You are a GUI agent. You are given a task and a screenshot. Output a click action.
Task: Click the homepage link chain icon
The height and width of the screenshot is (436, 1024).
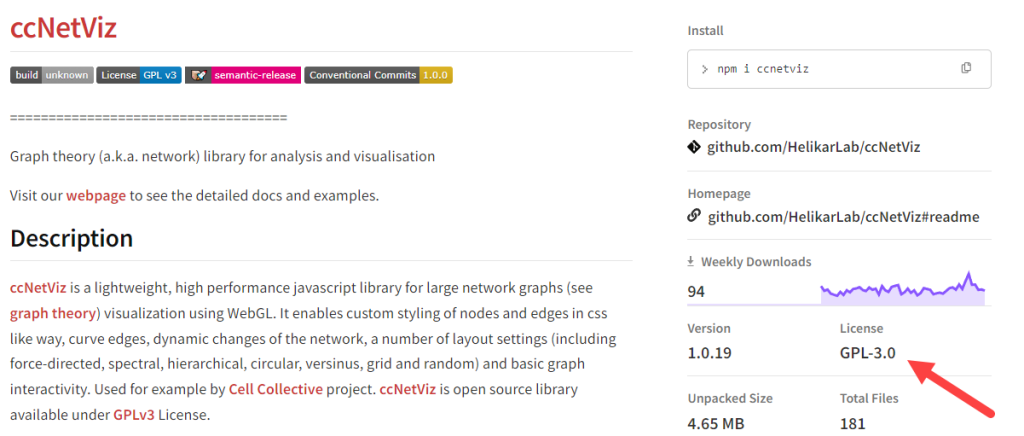[x=695, y=216]
